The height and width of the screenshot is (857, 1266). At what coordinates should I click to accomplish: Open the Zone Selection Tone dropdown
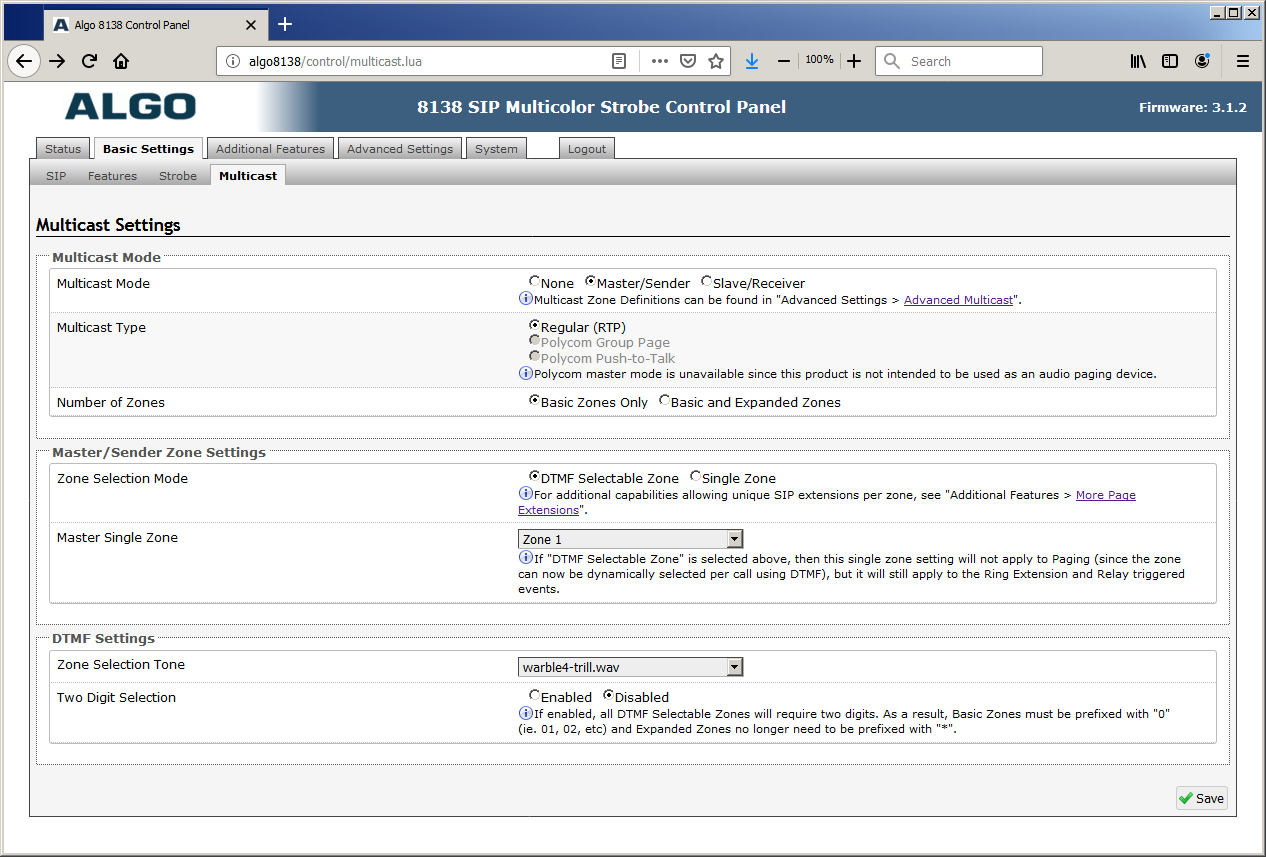click(734, 667)
